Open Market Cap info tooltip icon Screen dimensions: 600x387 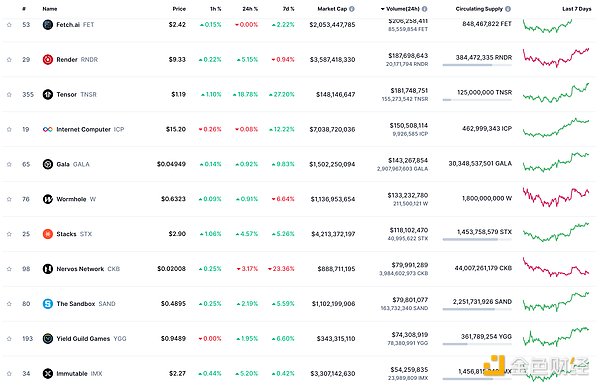(x=352, y=9)
